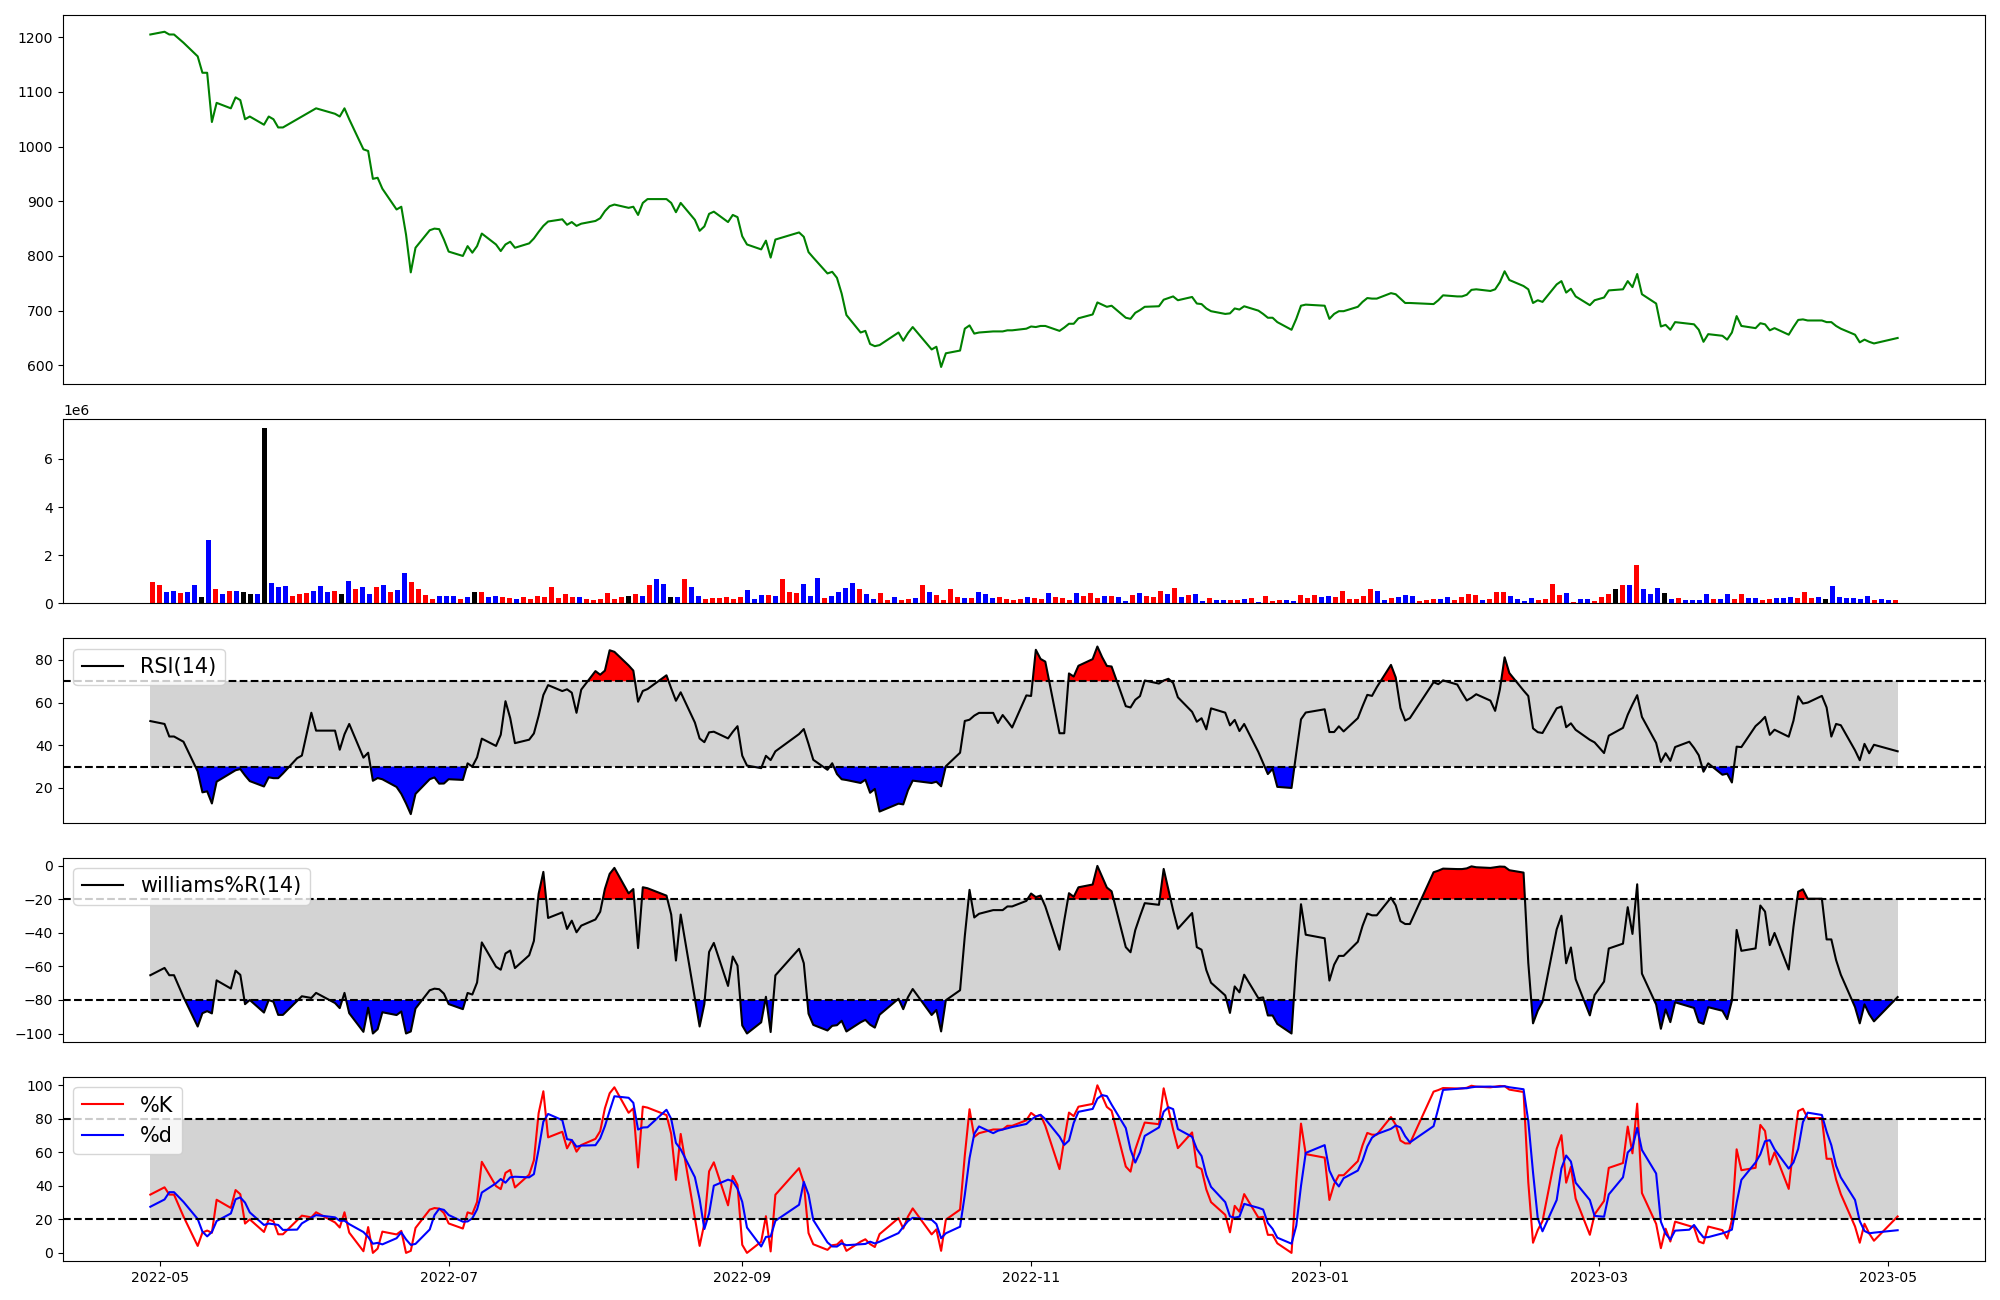2000x1300 pixels.
Task: Click the 2022-11 x-axis date label
Action: [1031, 1277]
